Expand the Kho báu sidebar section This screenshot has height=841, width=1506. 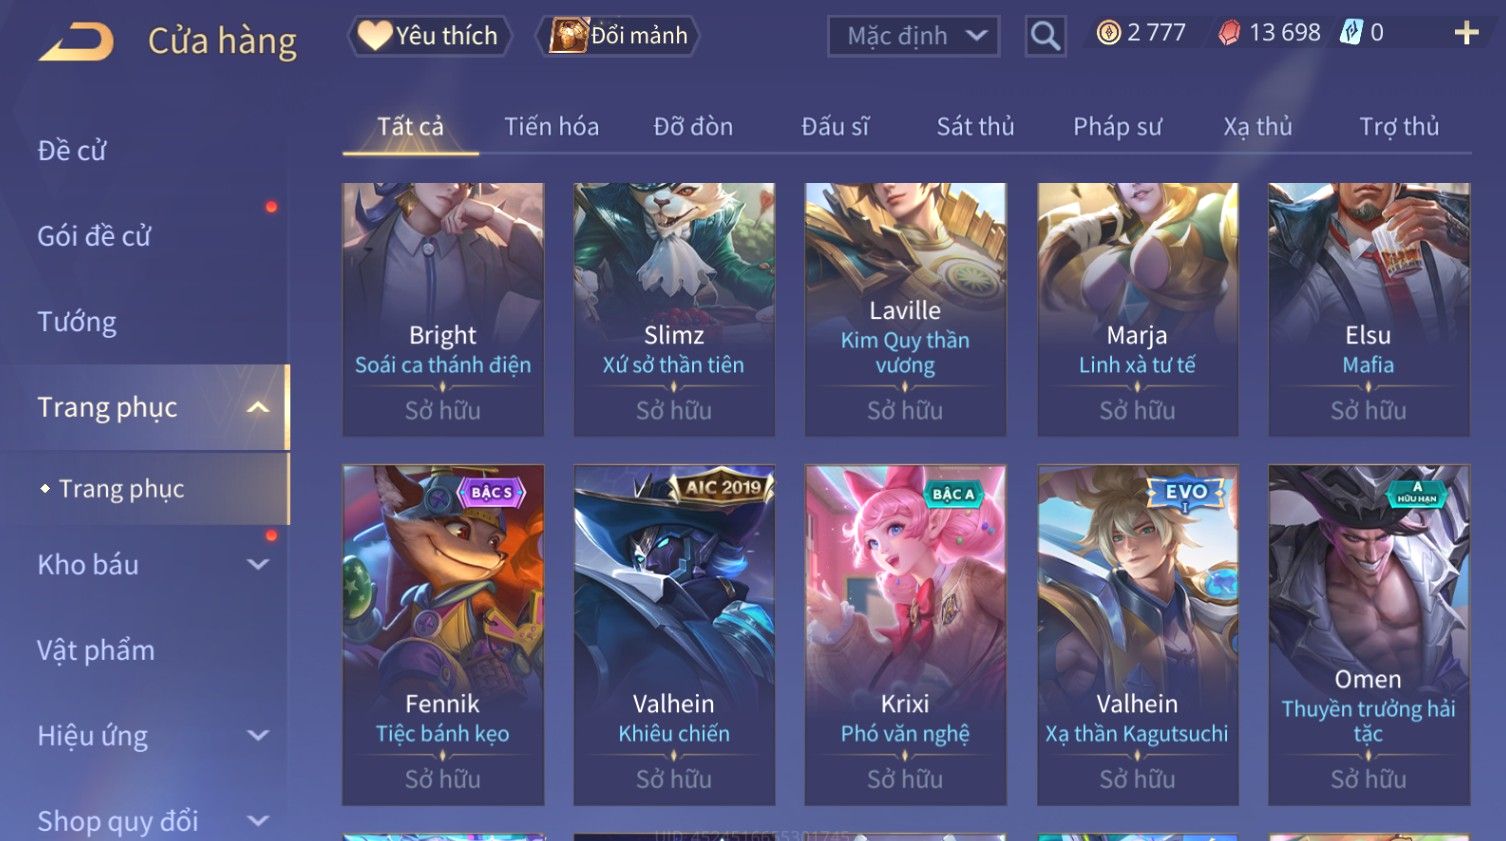(x=258, y=564)
